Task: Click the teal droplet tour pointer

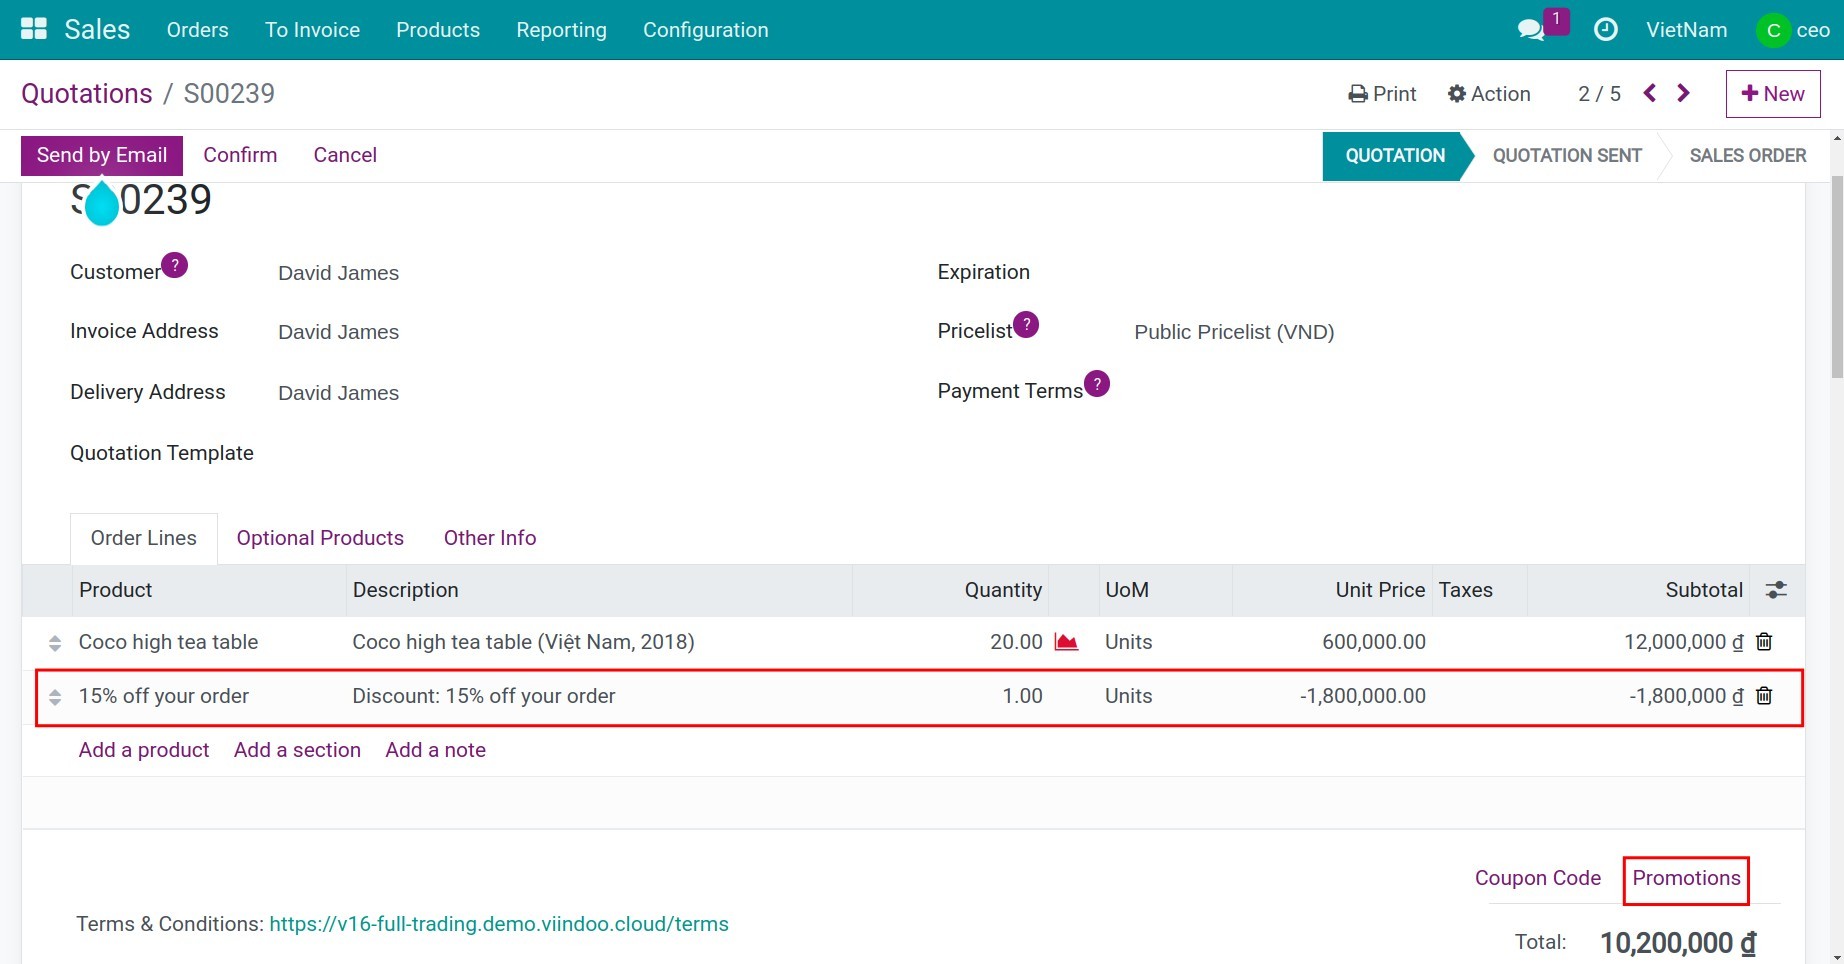Action: pyautogui.click(x=101, y=203)
